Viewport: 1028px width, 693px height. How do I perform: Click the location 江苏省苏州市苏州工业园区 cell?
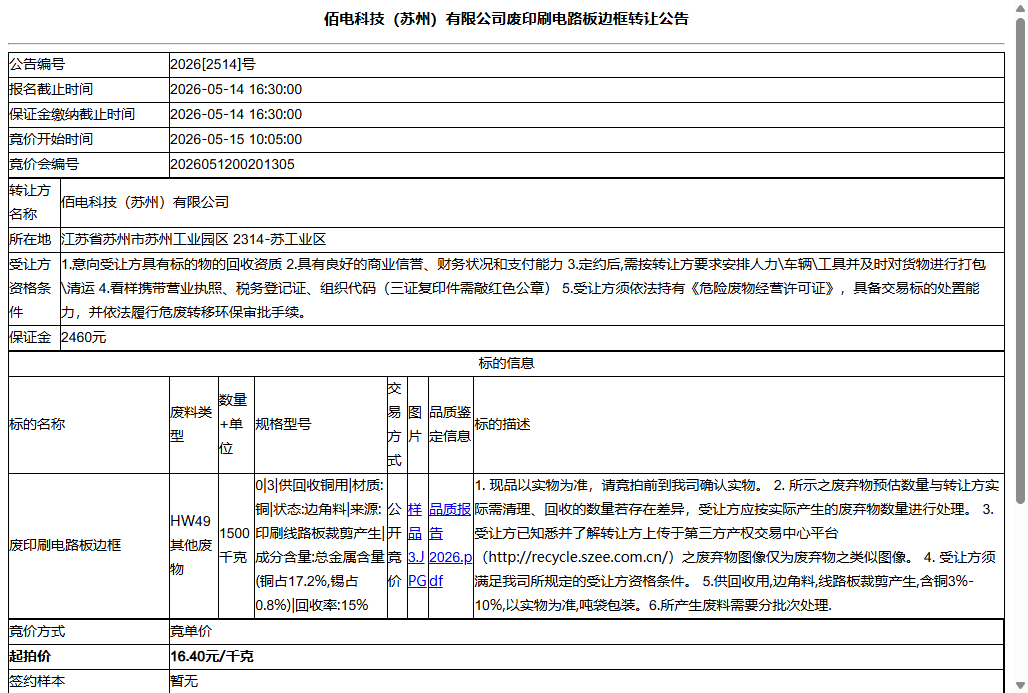[x=532, y=239]
